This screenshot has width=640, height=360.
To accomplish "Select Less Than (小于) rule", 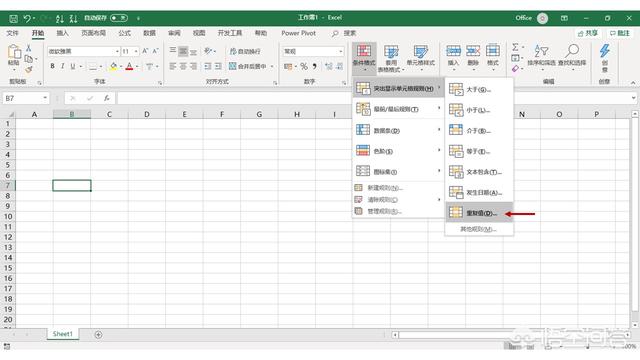I will point(479,110).
